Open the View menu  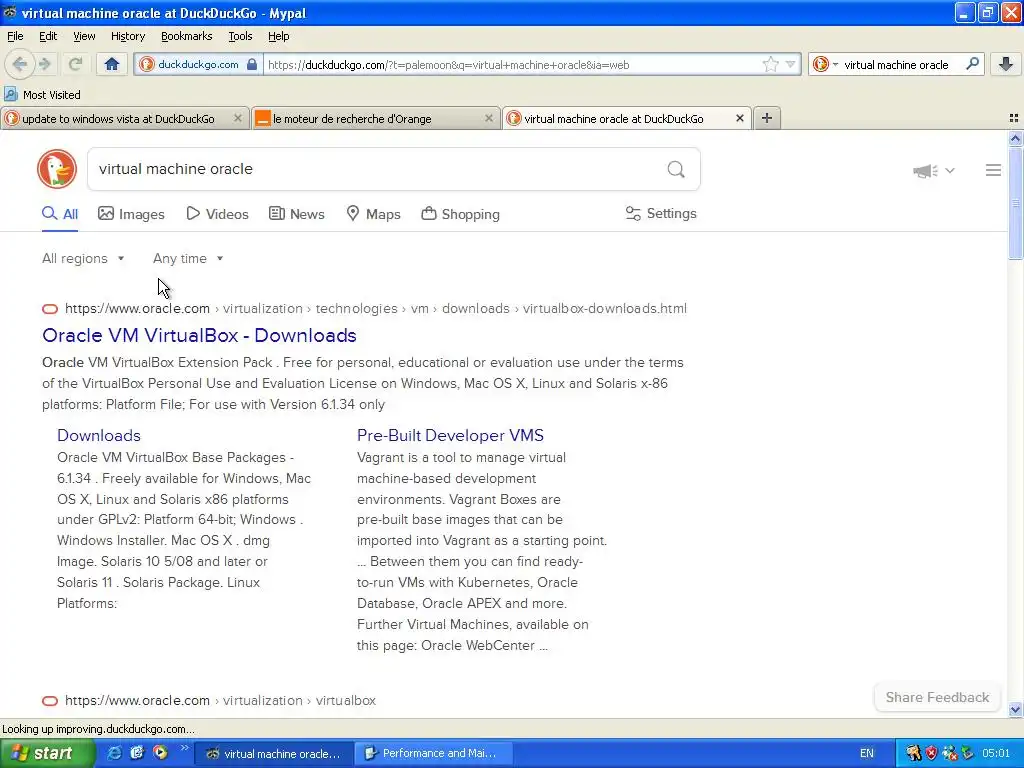(x=84, y=36)
